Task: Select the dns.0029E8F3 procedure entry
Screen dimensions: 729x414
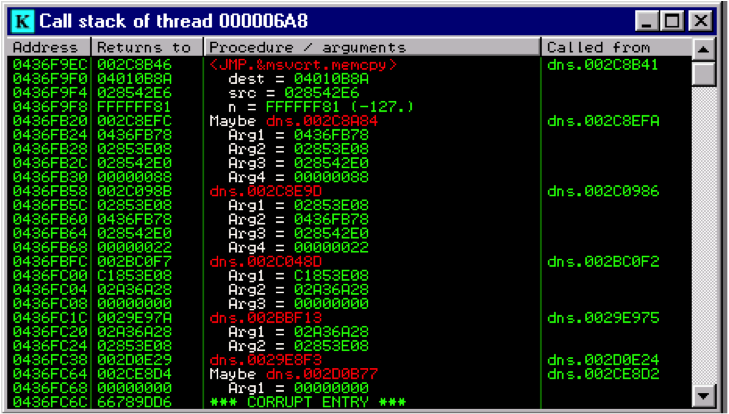Action: coord(266,360)
